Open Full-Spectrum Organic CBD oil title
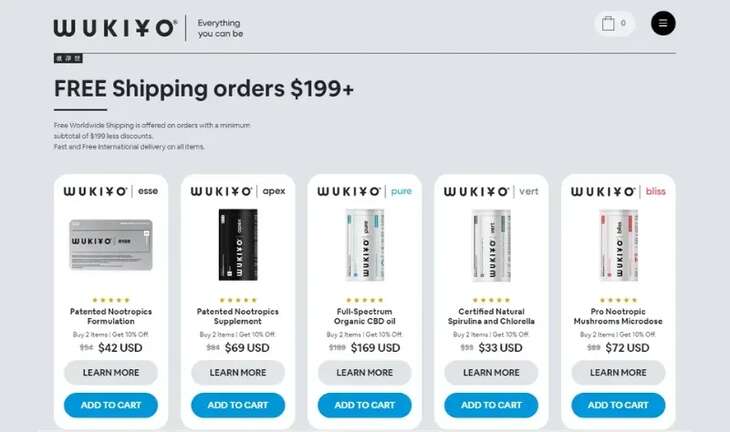This screenshot has width=730, height=432. [x=365, y=316]
